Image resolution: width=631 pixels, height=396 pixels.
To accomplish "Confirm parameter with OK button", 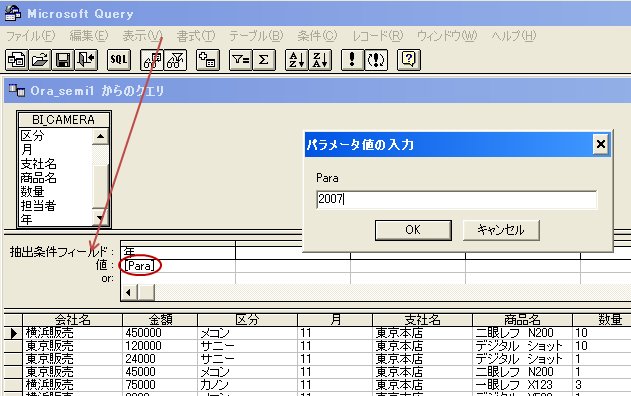I will click(413, 230).
